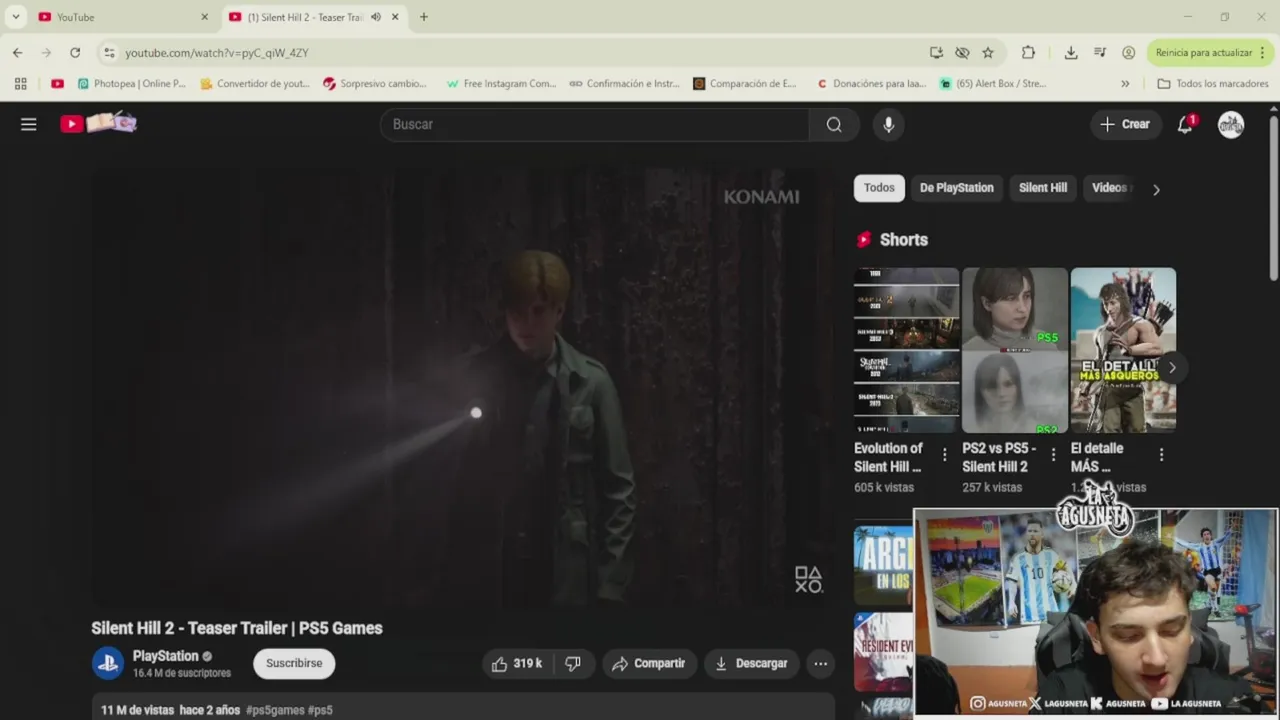Close the Silent Hill 2 Teaser tab
This screenshot has width=1280, height=720.
[x=395, y=17]
